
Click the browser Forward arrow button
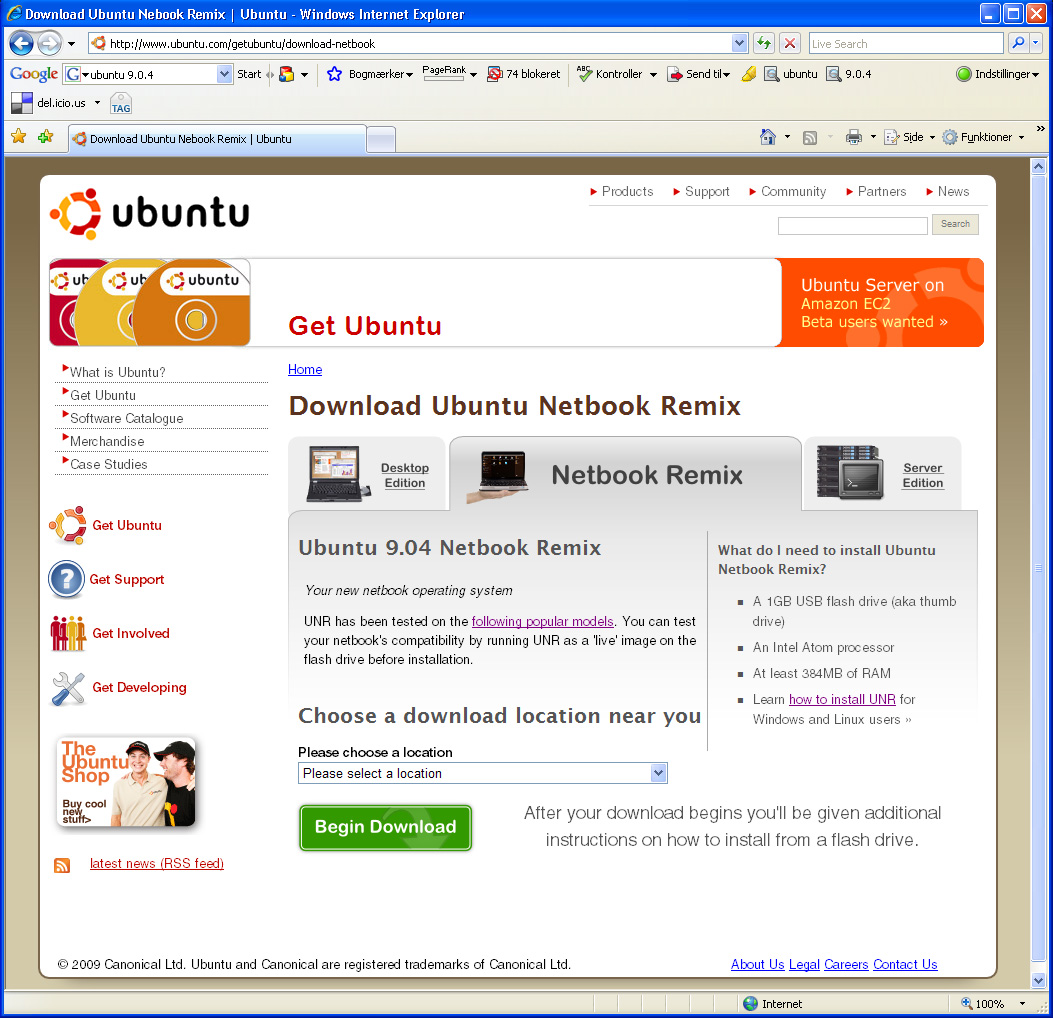(x=49, y=44)
